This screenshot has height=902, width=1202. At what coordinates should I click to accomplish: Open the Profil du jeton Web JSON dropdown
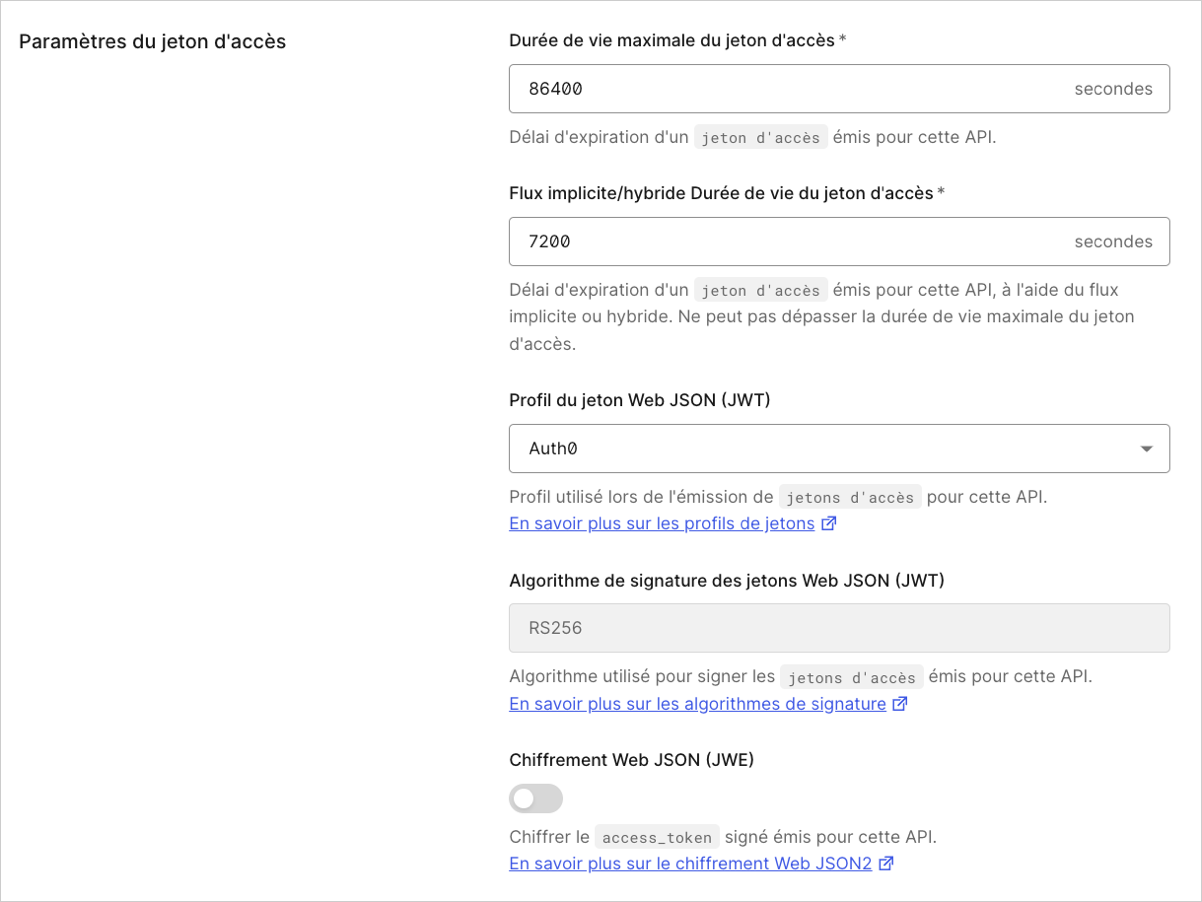[x=839, y=448]
